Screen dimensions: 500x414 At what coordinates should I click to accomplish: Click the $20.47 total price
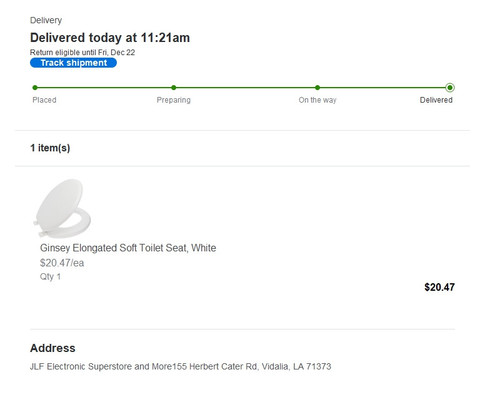tap(439, 287)
